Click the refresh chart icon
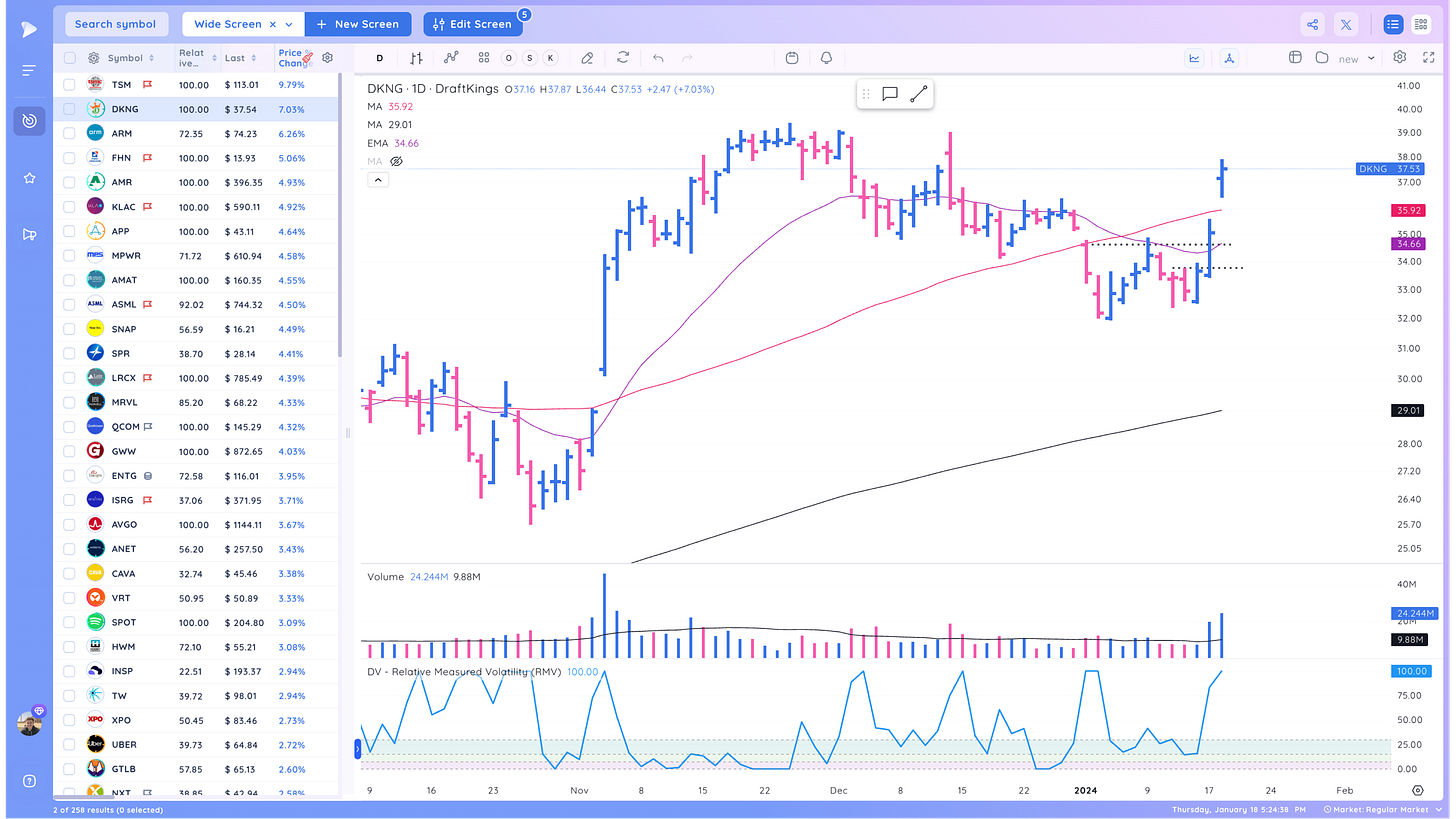 [x=623, y=58]
